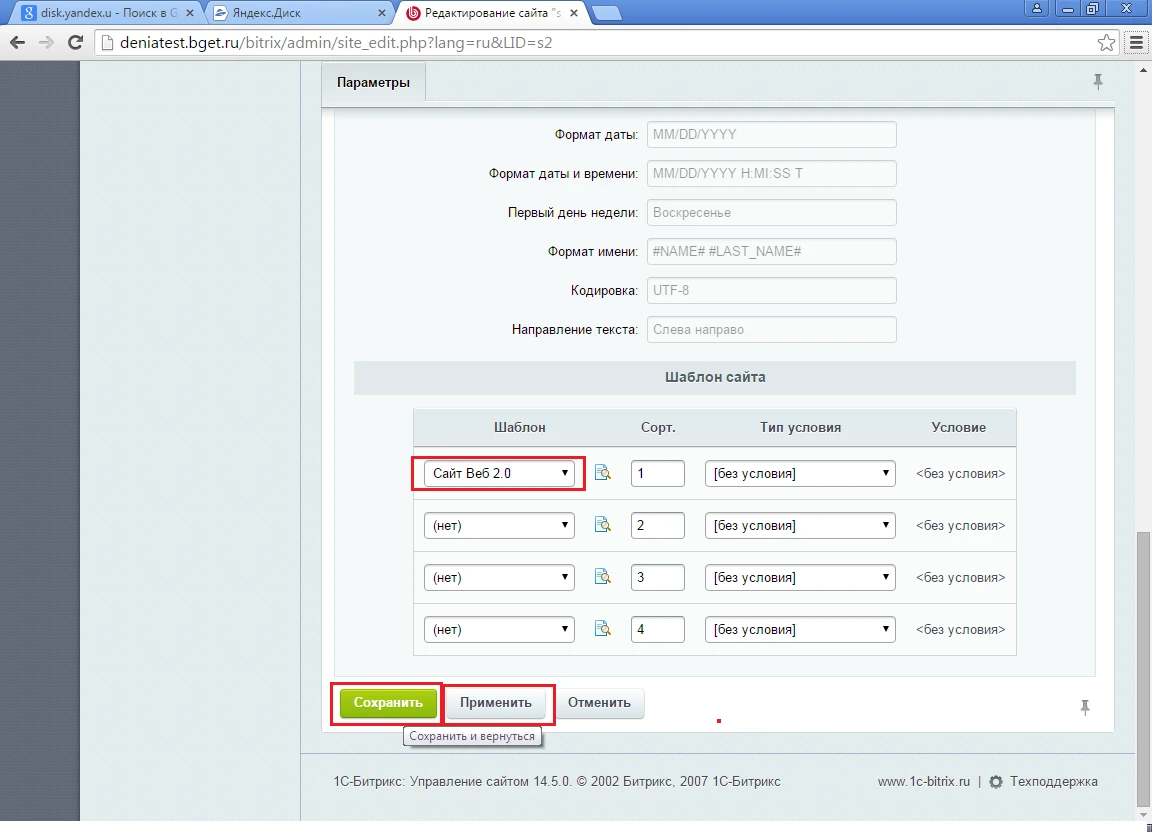Select the Параметры tab

click(x=373, y=82)
